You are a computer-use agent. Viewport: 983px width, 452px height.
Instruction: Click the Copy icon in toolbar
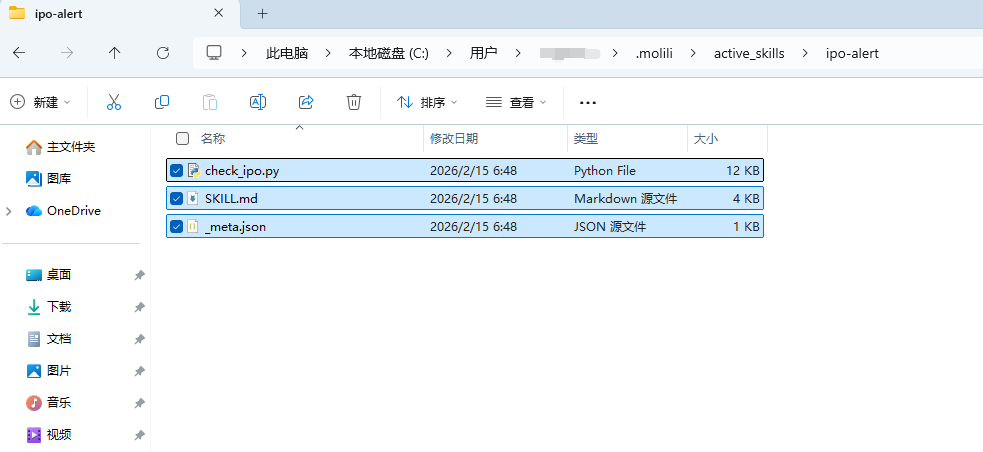click(x=162, y=102)
